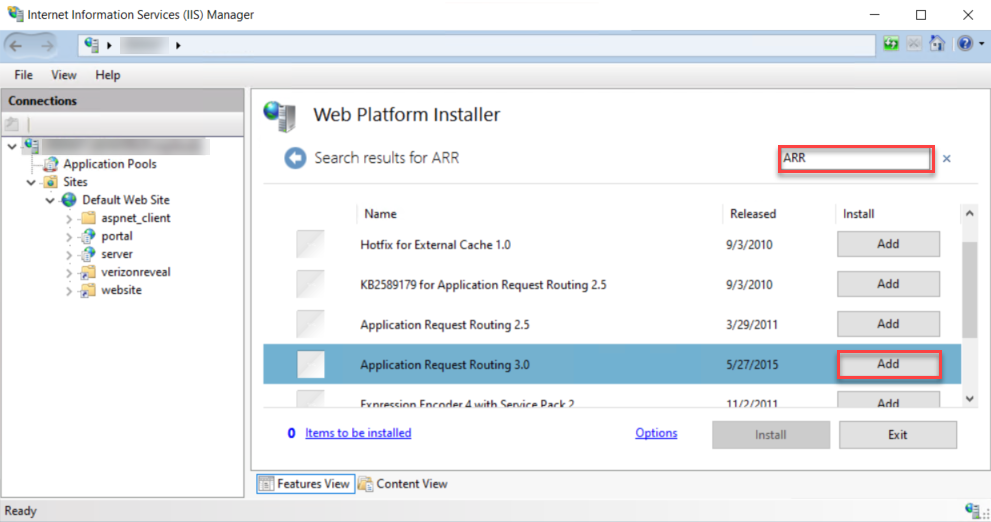
Task: Open the File menu
Action: click(23, 75)
